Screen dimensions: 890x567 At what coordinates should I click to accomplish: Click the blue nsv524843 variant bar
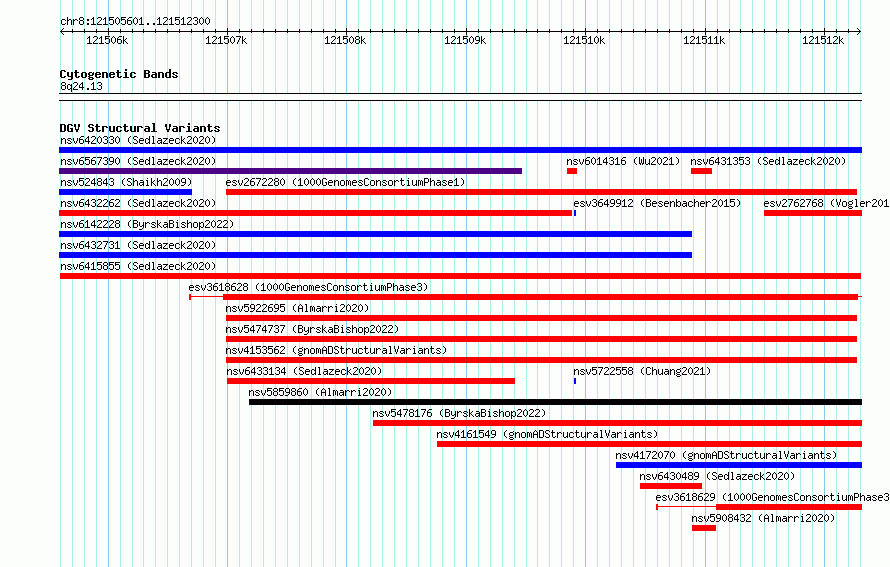125,192
